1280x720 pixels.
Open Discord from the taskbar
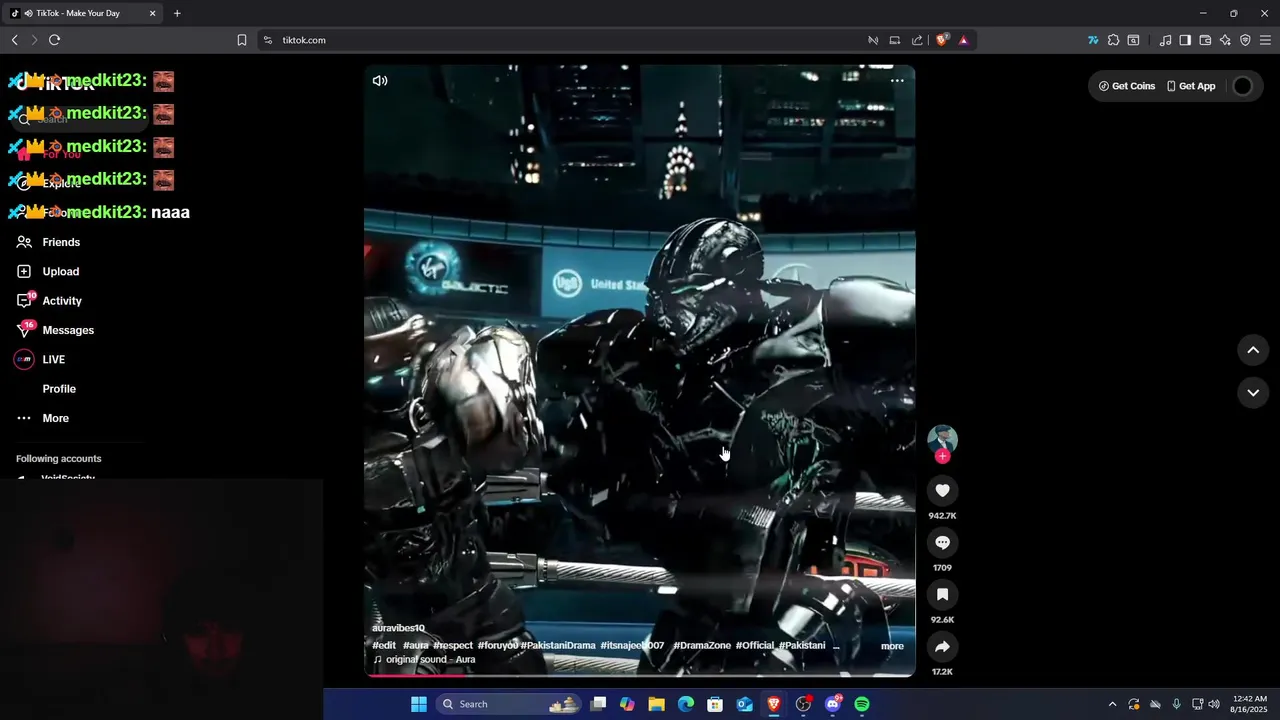832,704
